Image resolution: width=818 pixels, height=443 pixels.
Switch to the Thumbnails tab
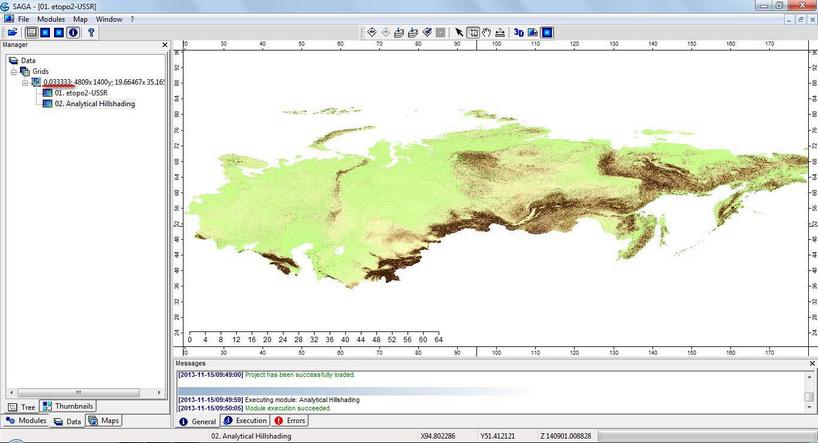click(70, 406)
